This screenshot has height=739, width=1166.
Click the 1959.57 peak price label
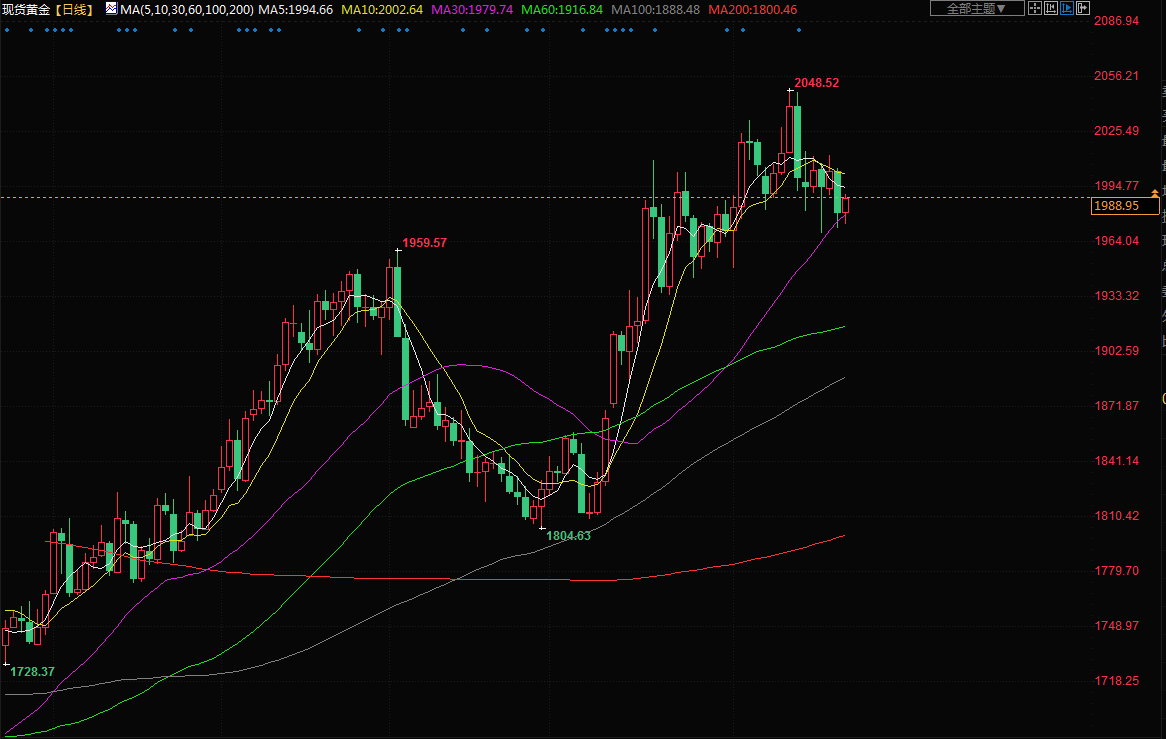pos(424,243)
